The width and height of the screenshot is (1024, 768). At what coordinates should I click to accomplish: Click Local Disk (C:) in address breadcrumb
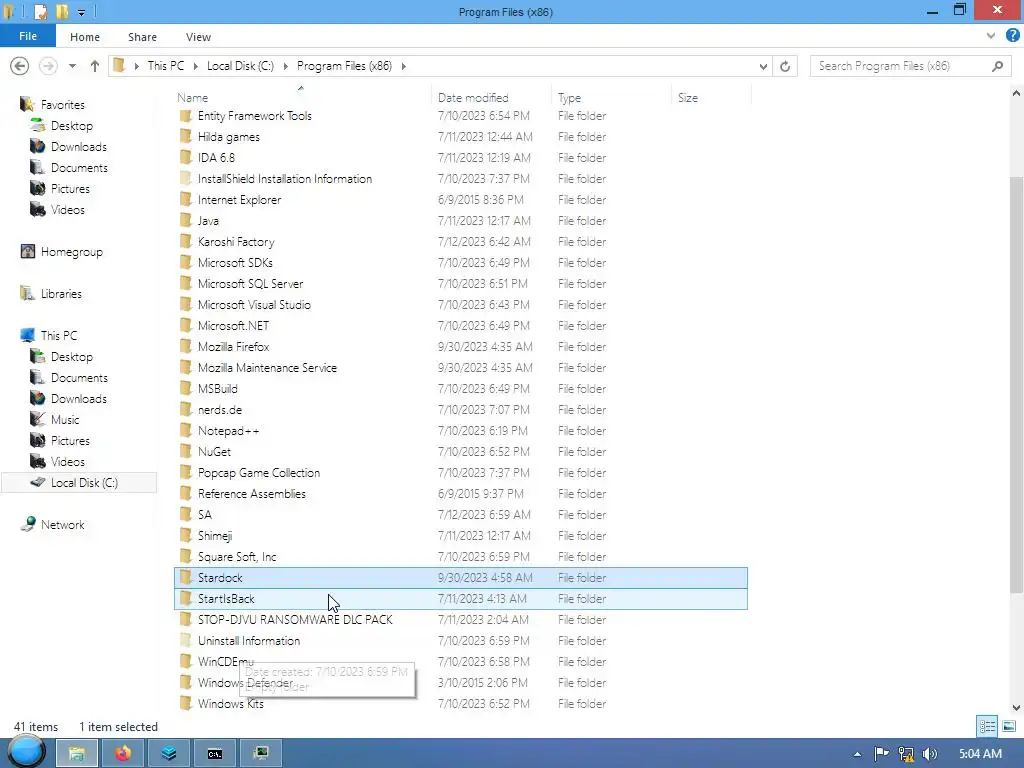click(240, 66)
